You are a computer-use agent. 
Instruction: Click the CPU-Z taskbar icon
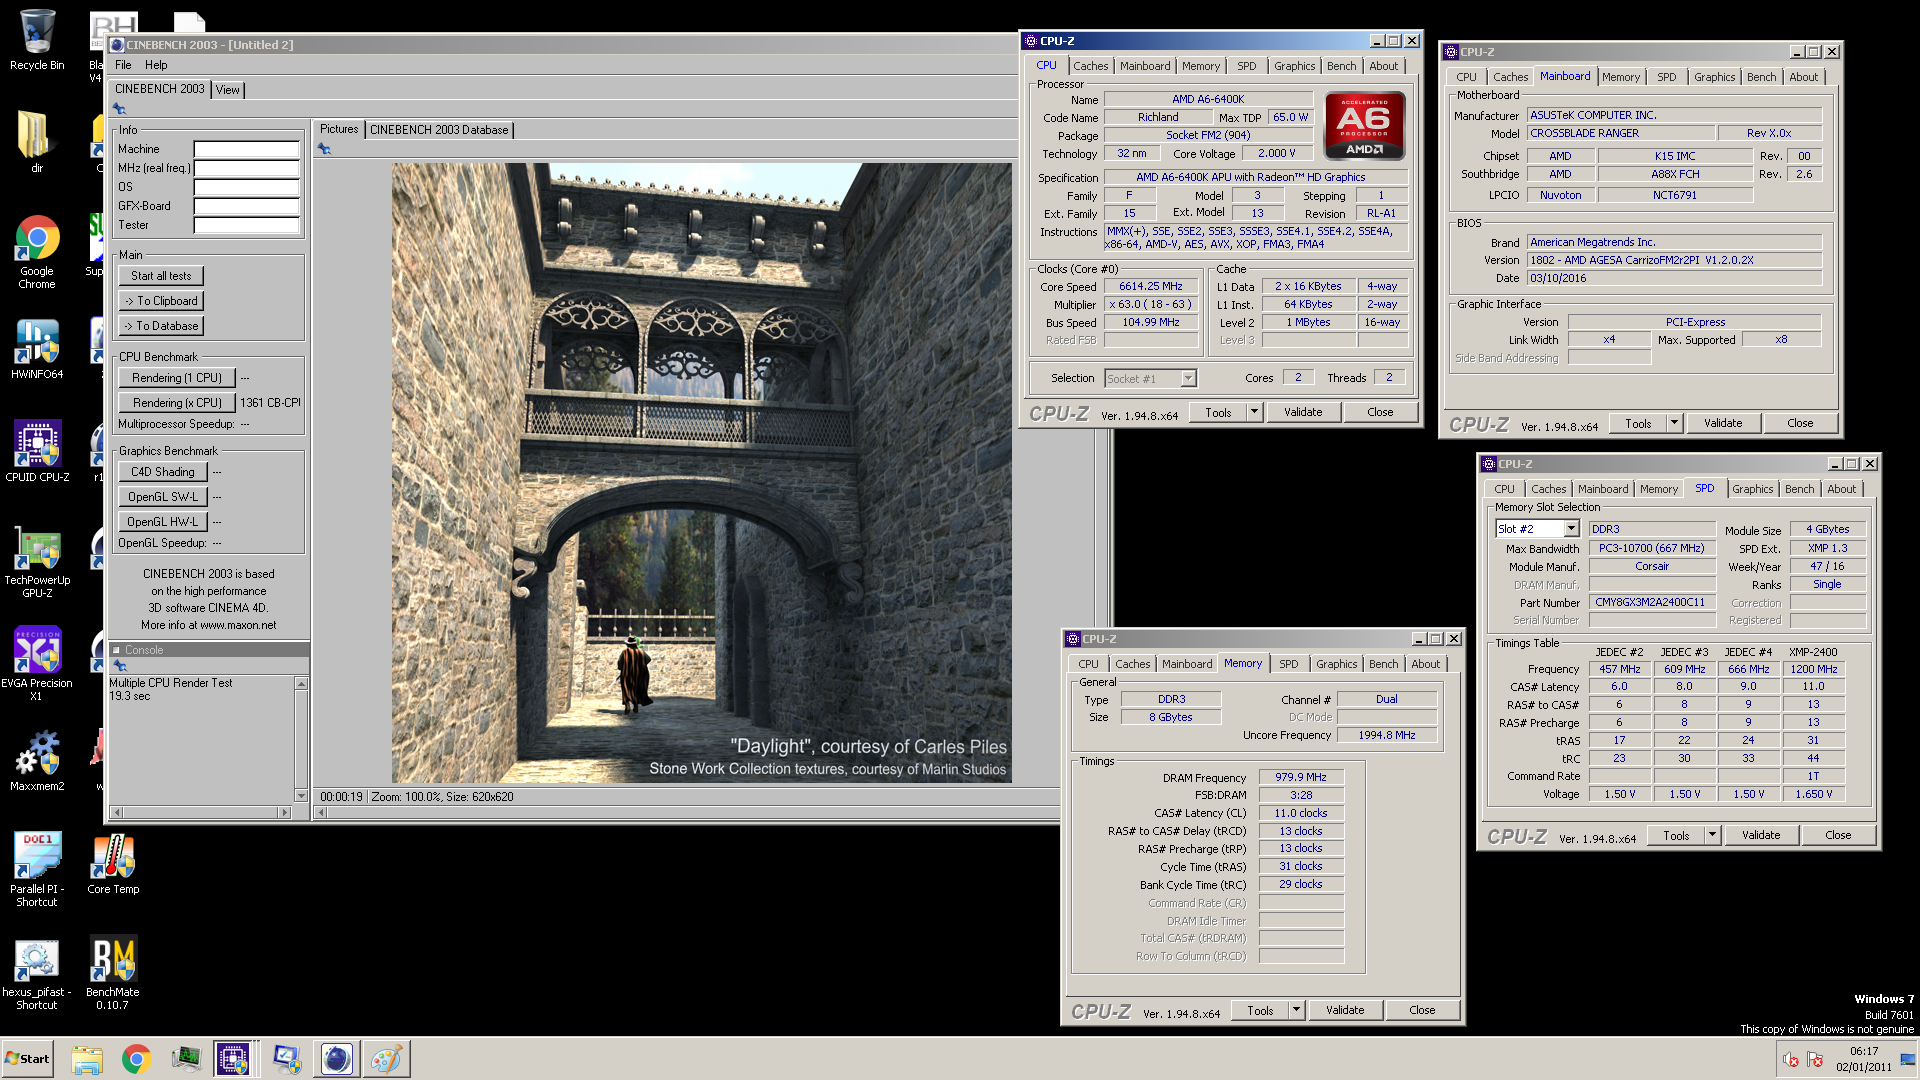(x=233, y=1059)
